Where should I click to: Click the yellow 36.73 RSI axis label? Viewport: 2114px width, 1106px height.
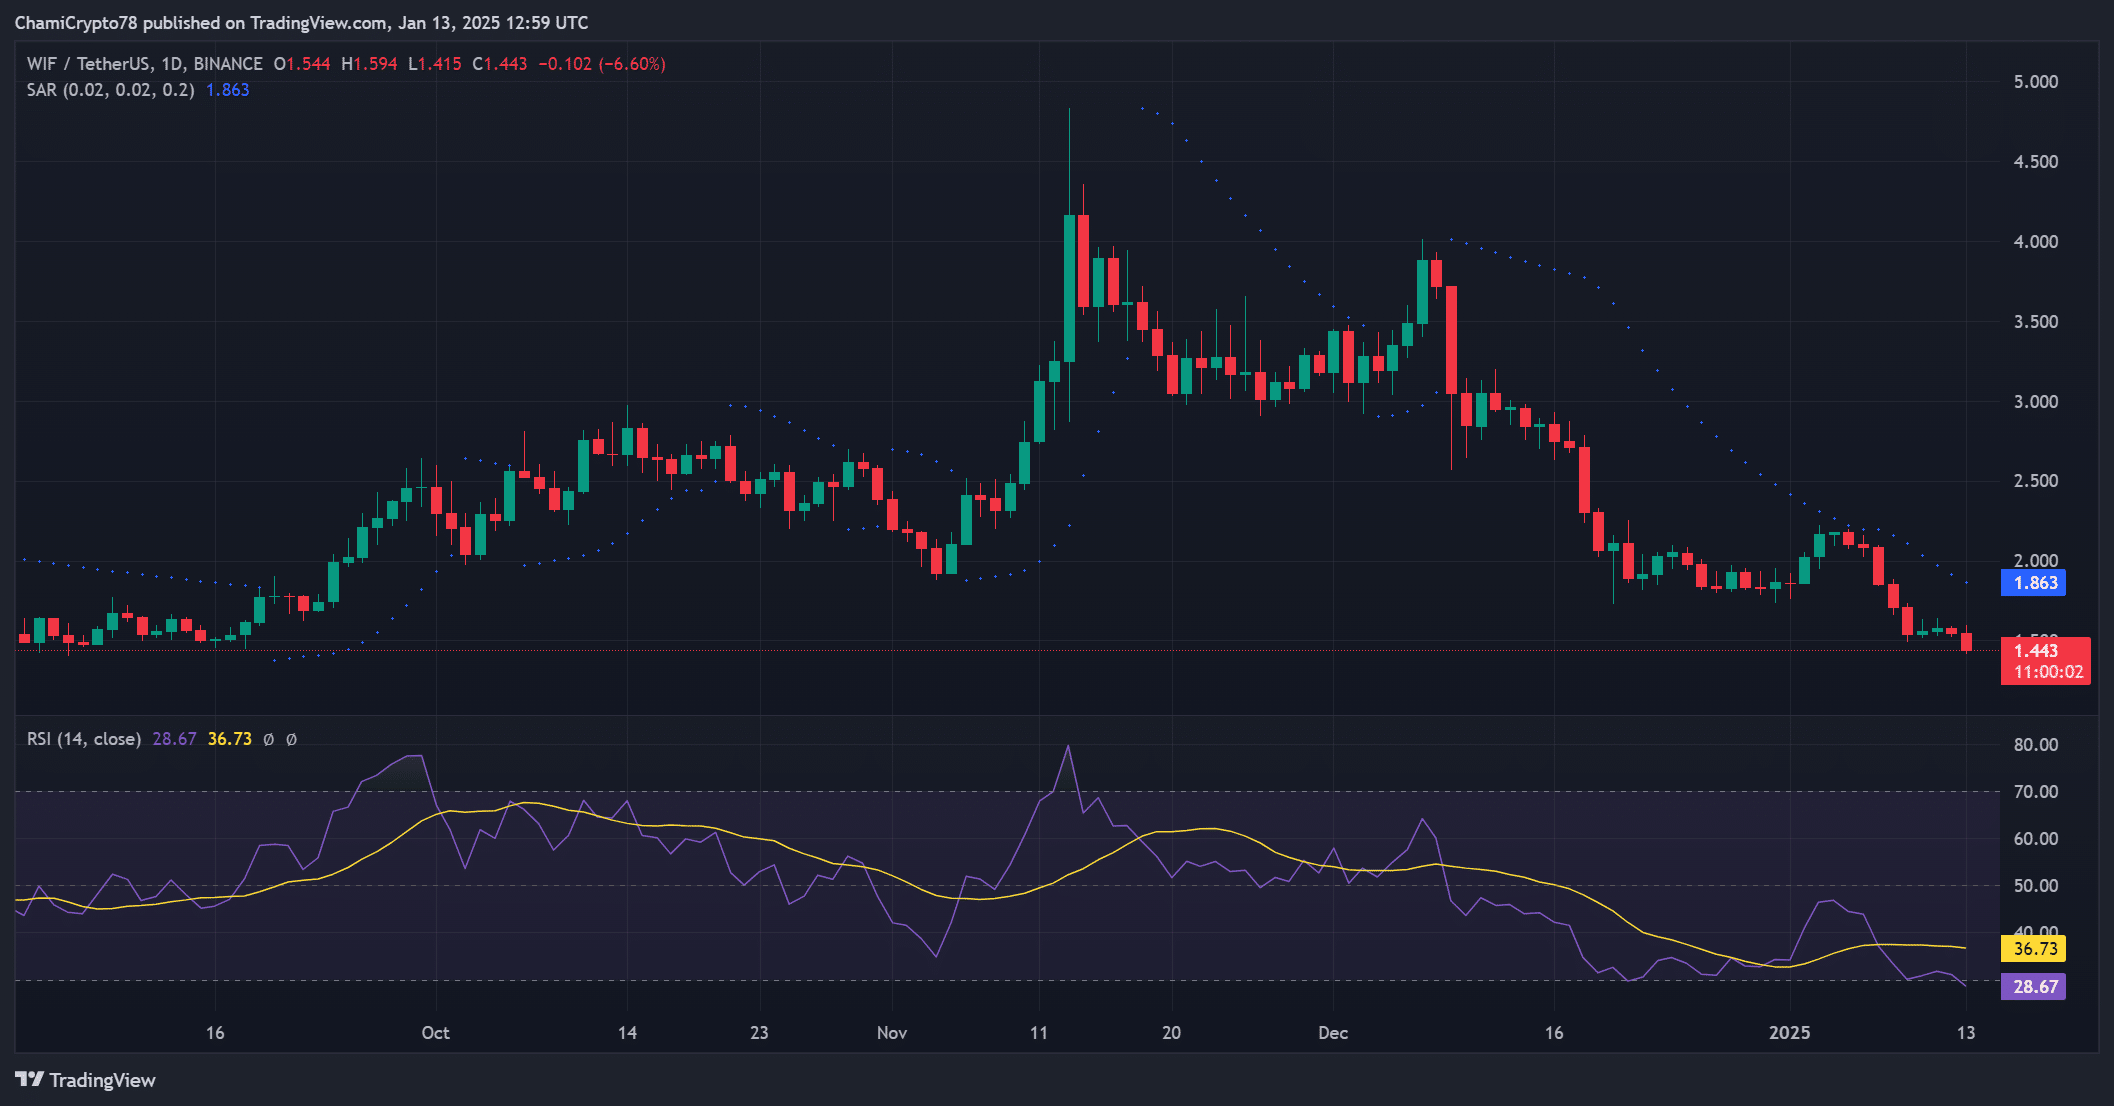pyautogui.click(x=2033, y=949)
